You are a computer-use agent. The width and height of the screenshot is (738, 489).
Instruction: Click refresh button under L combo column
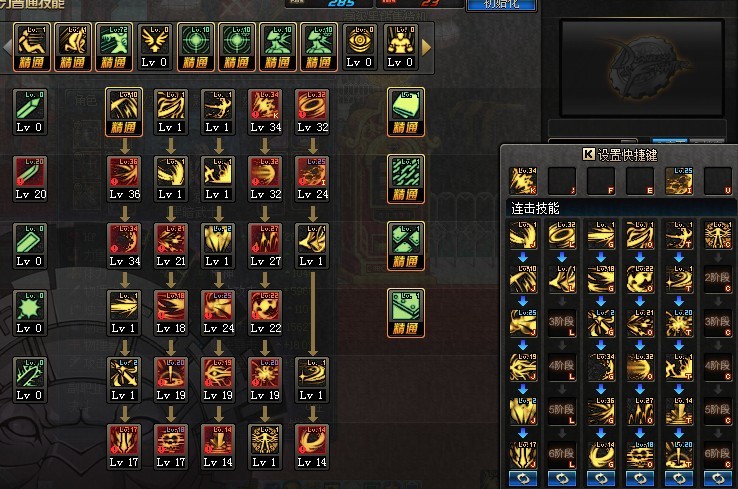(x=562, y=479)
